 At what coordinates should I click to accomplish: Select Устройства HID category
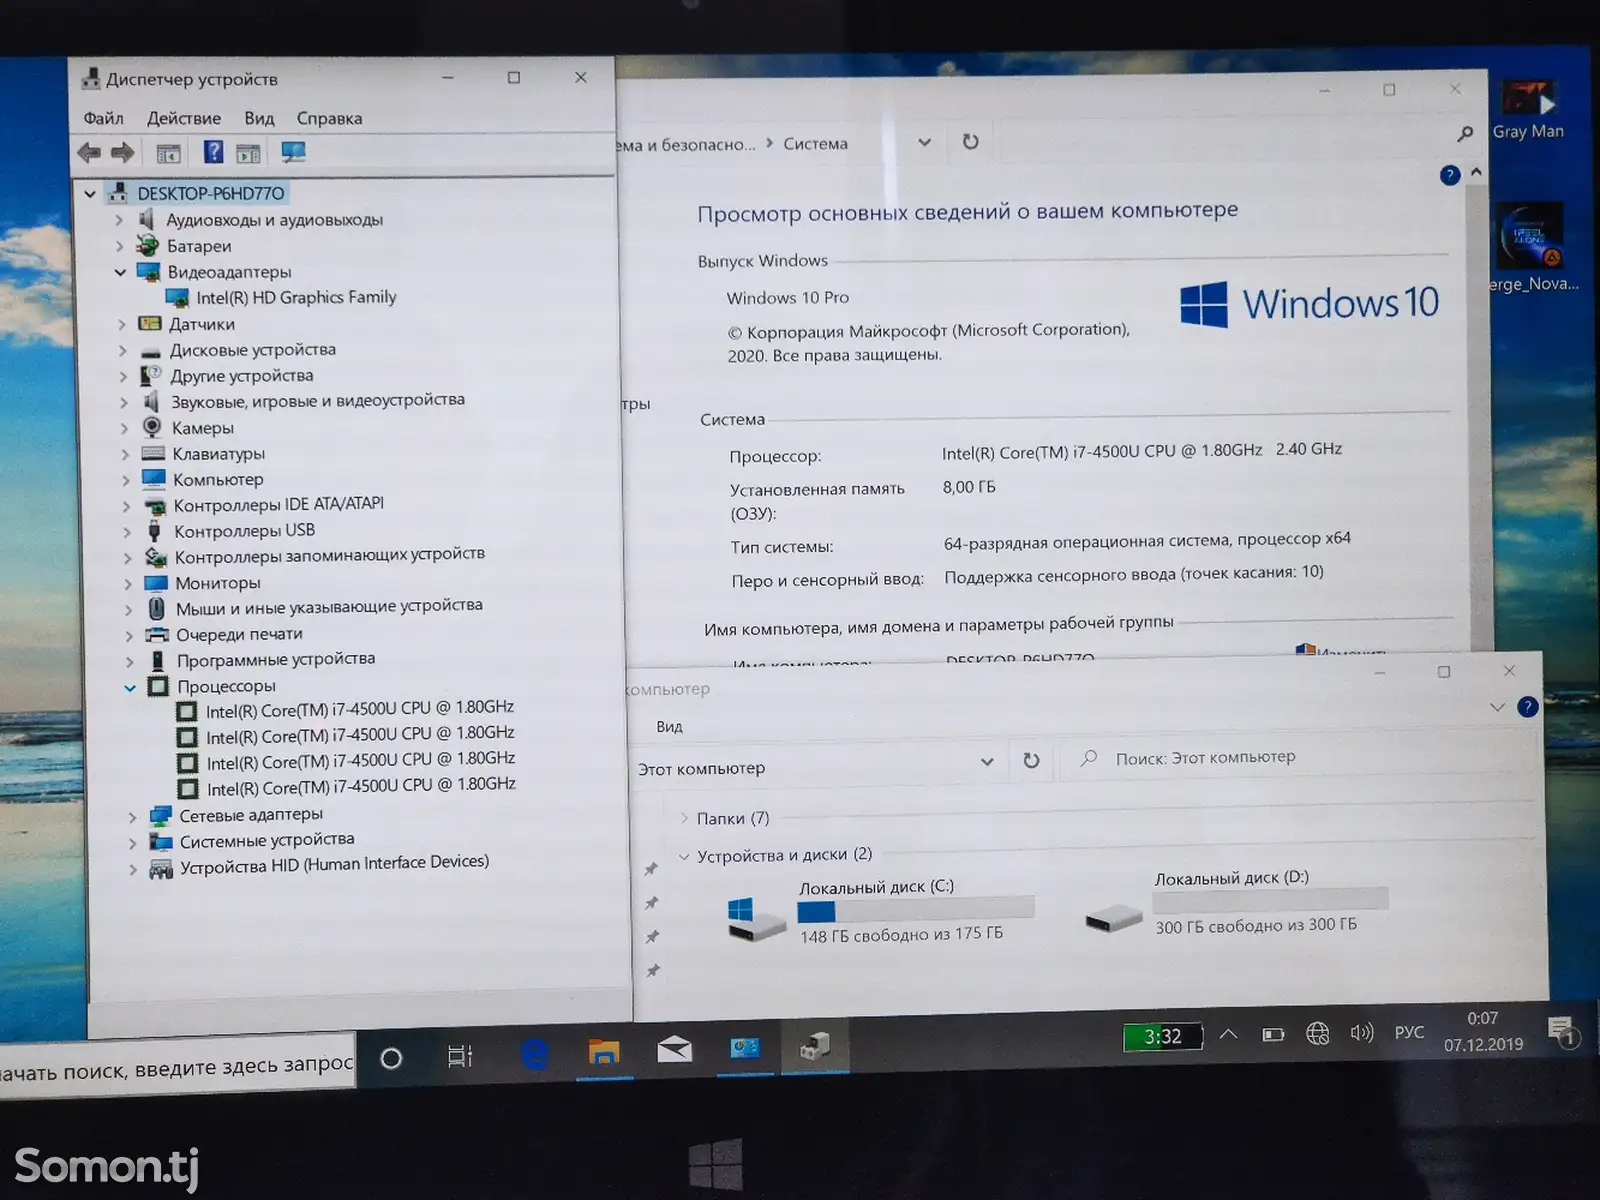pyautogui.click(x=334, y=865)
